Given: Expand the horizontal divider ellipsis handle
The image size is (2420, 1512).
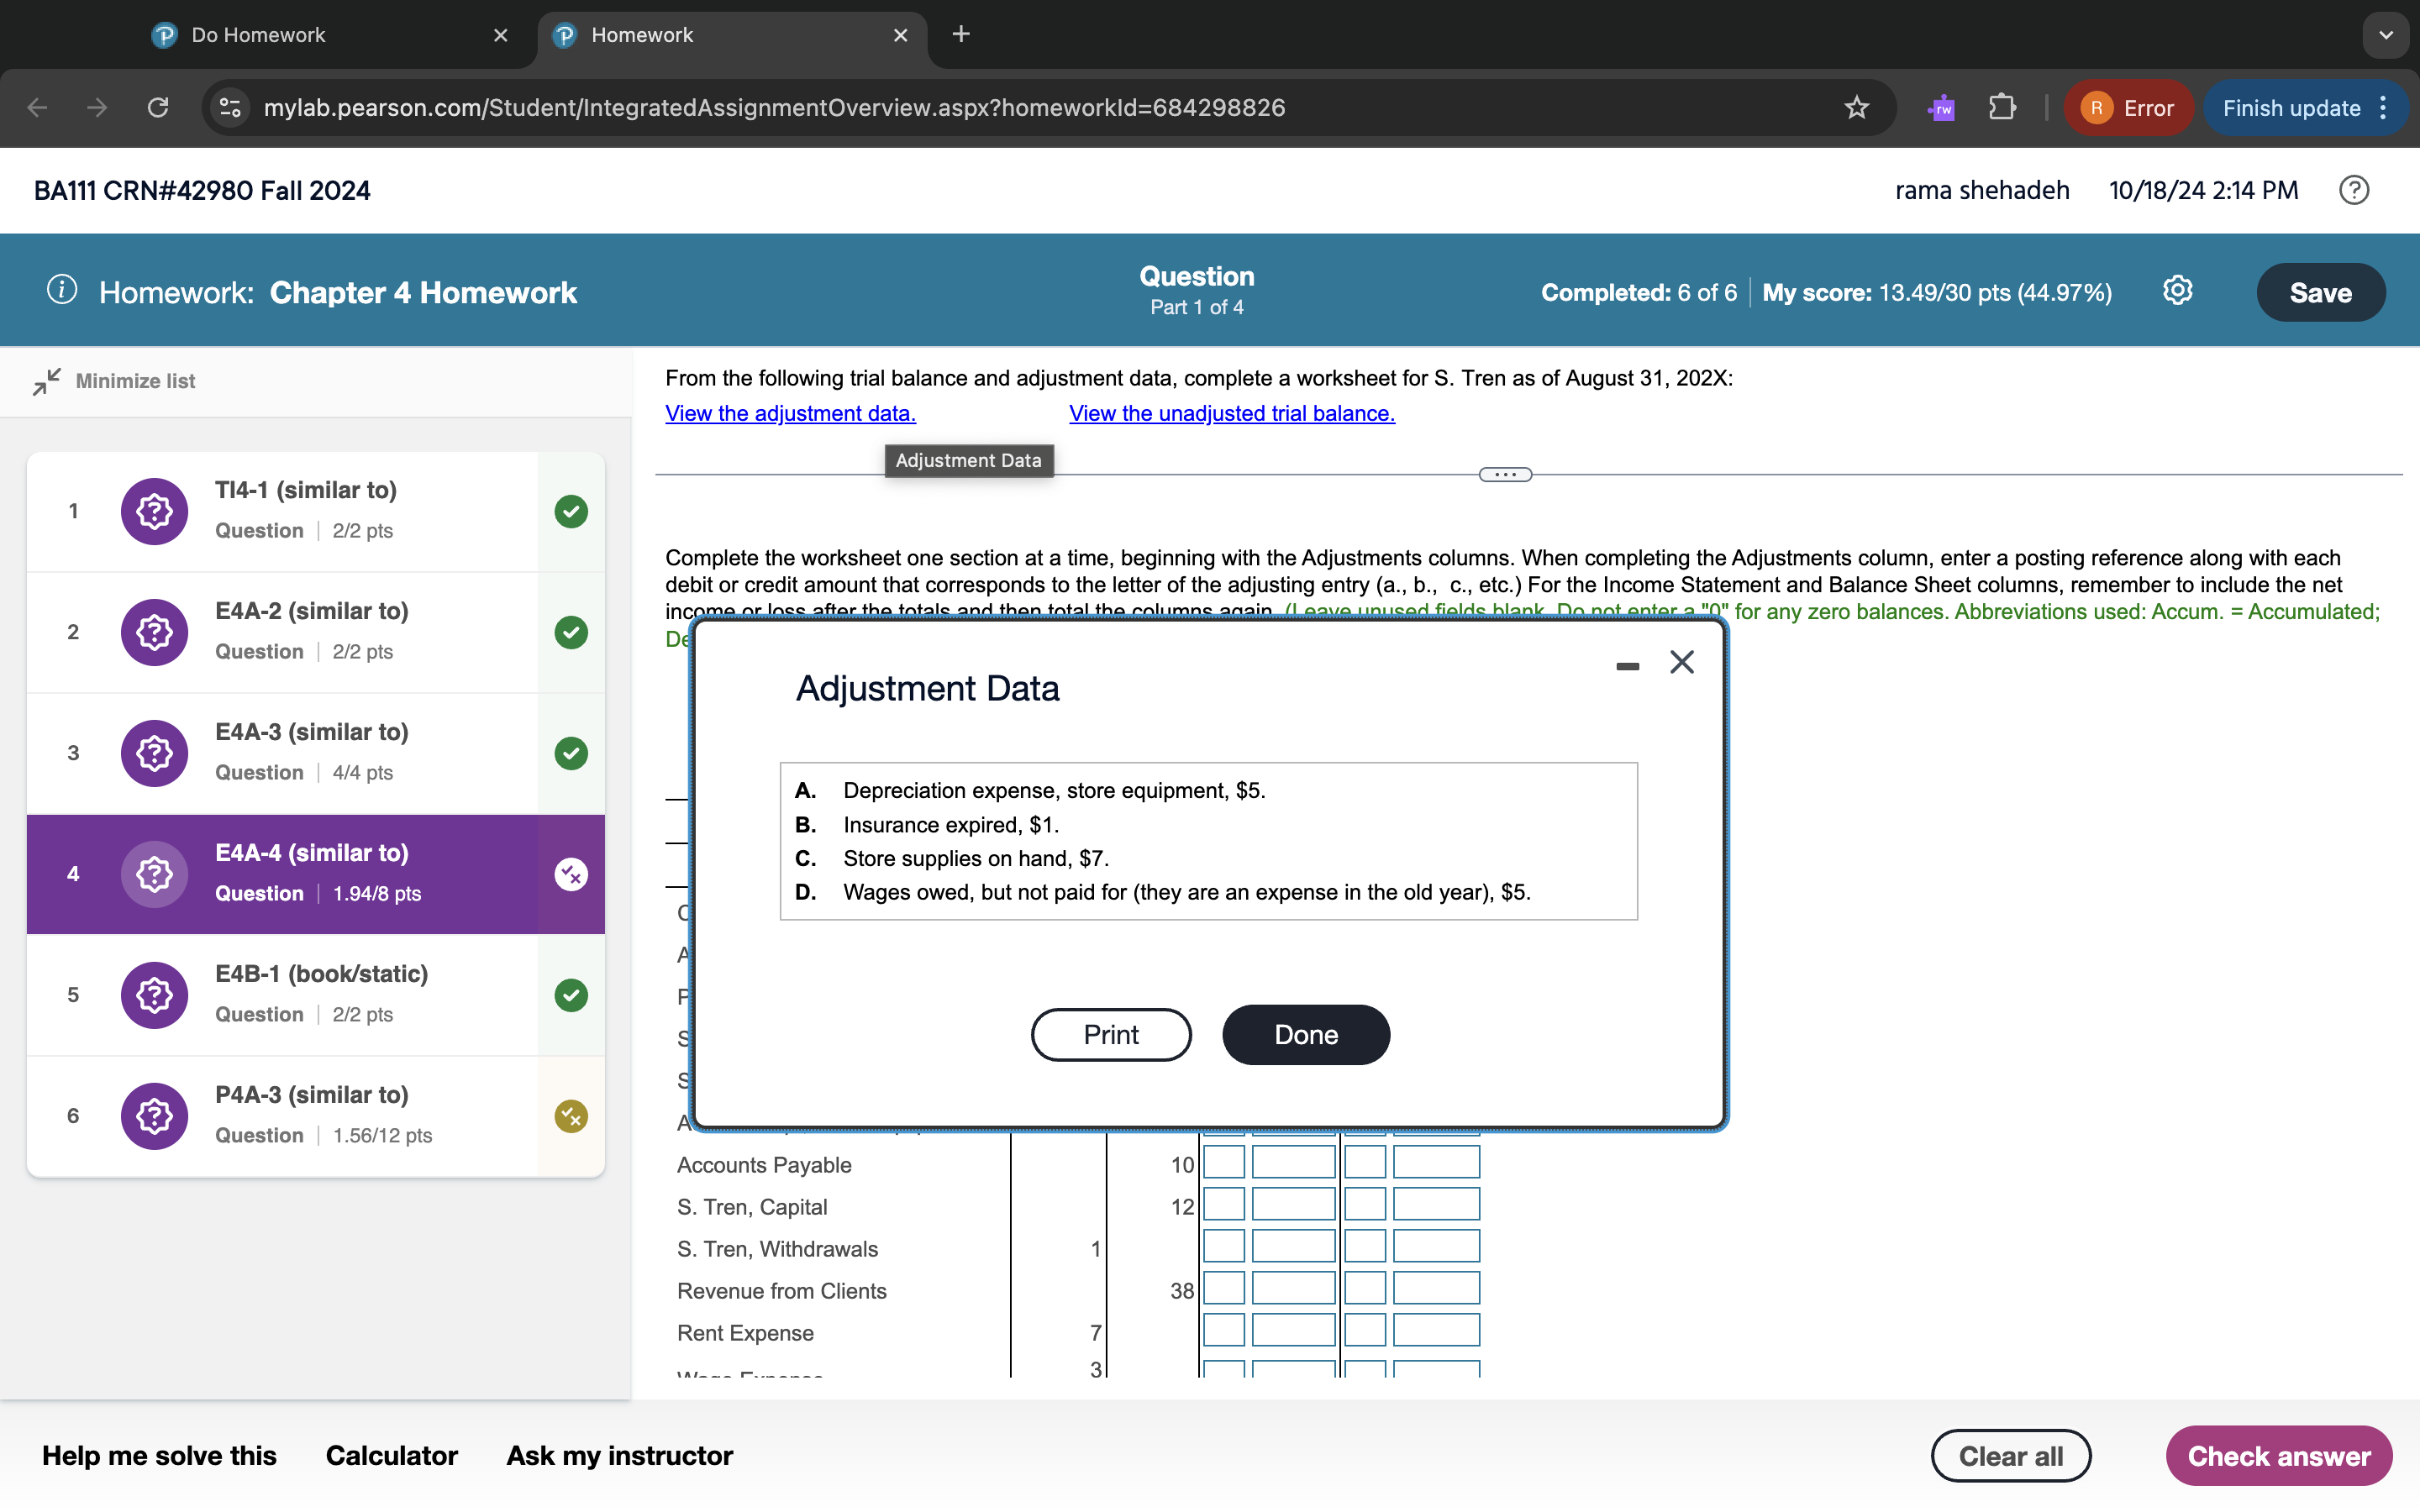Looking at the screenshot, I should (x=1504, y=475).
